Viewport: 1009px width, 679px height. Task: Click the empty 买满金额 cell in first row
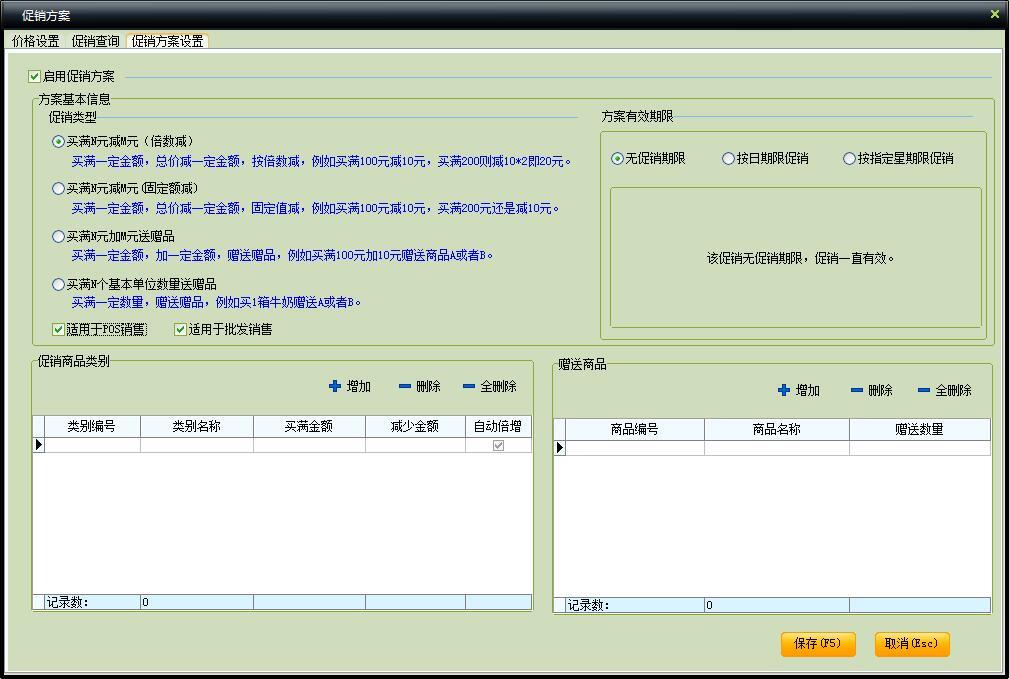click(x=310, y=445)
